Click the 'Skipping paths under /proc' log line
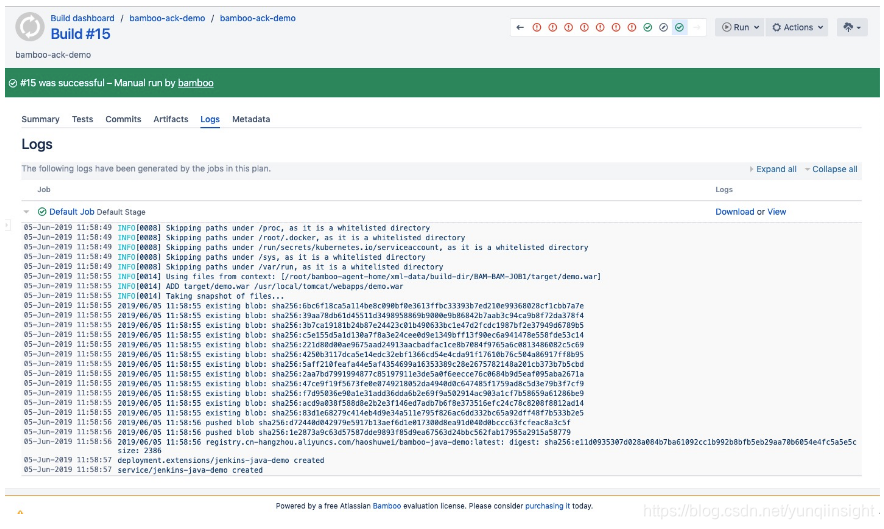The height and width of the screenshot is (529, 884). (227, 228)
